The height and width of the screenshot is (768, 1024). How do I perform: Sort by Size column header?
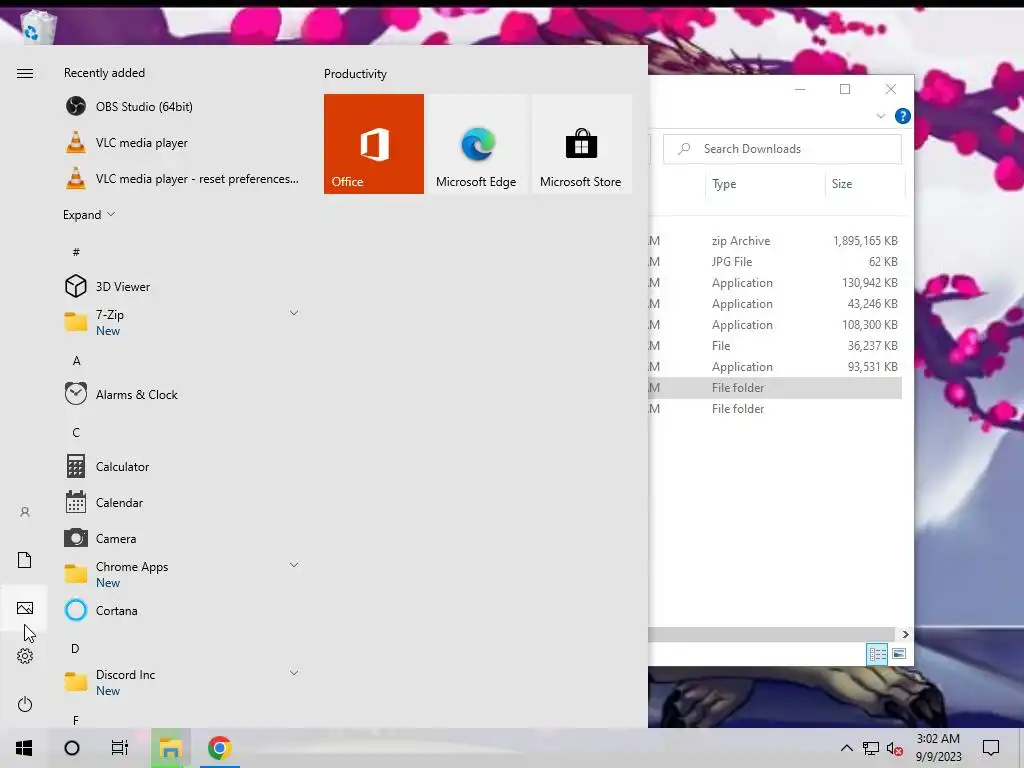865,184
